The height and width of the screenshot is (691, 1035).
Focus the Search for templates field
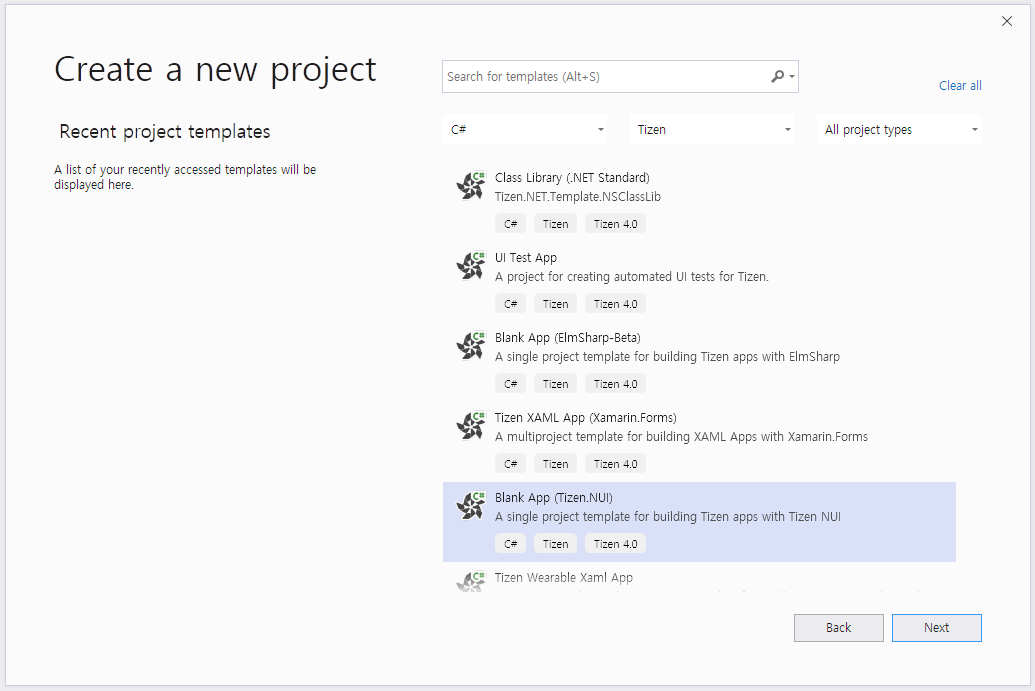coord(605,77)
